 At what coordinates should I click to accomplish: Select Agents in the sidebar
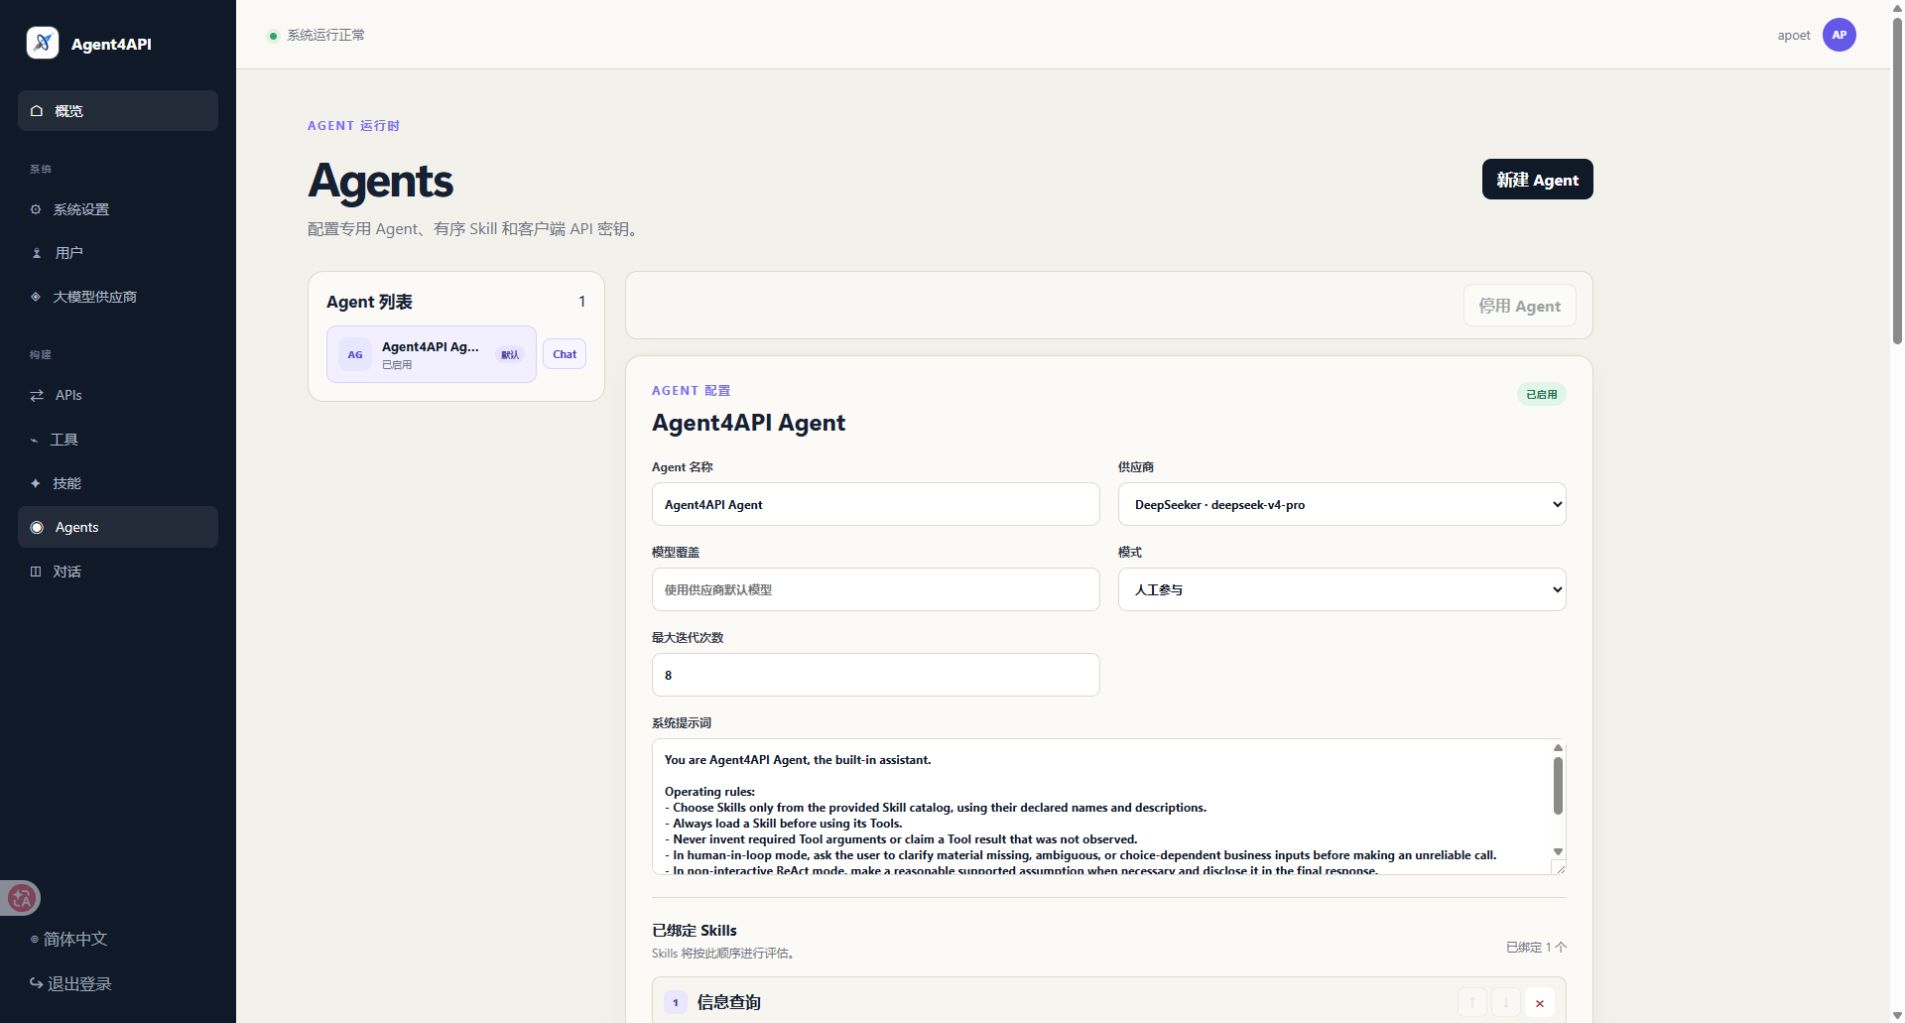coord(118,527)
